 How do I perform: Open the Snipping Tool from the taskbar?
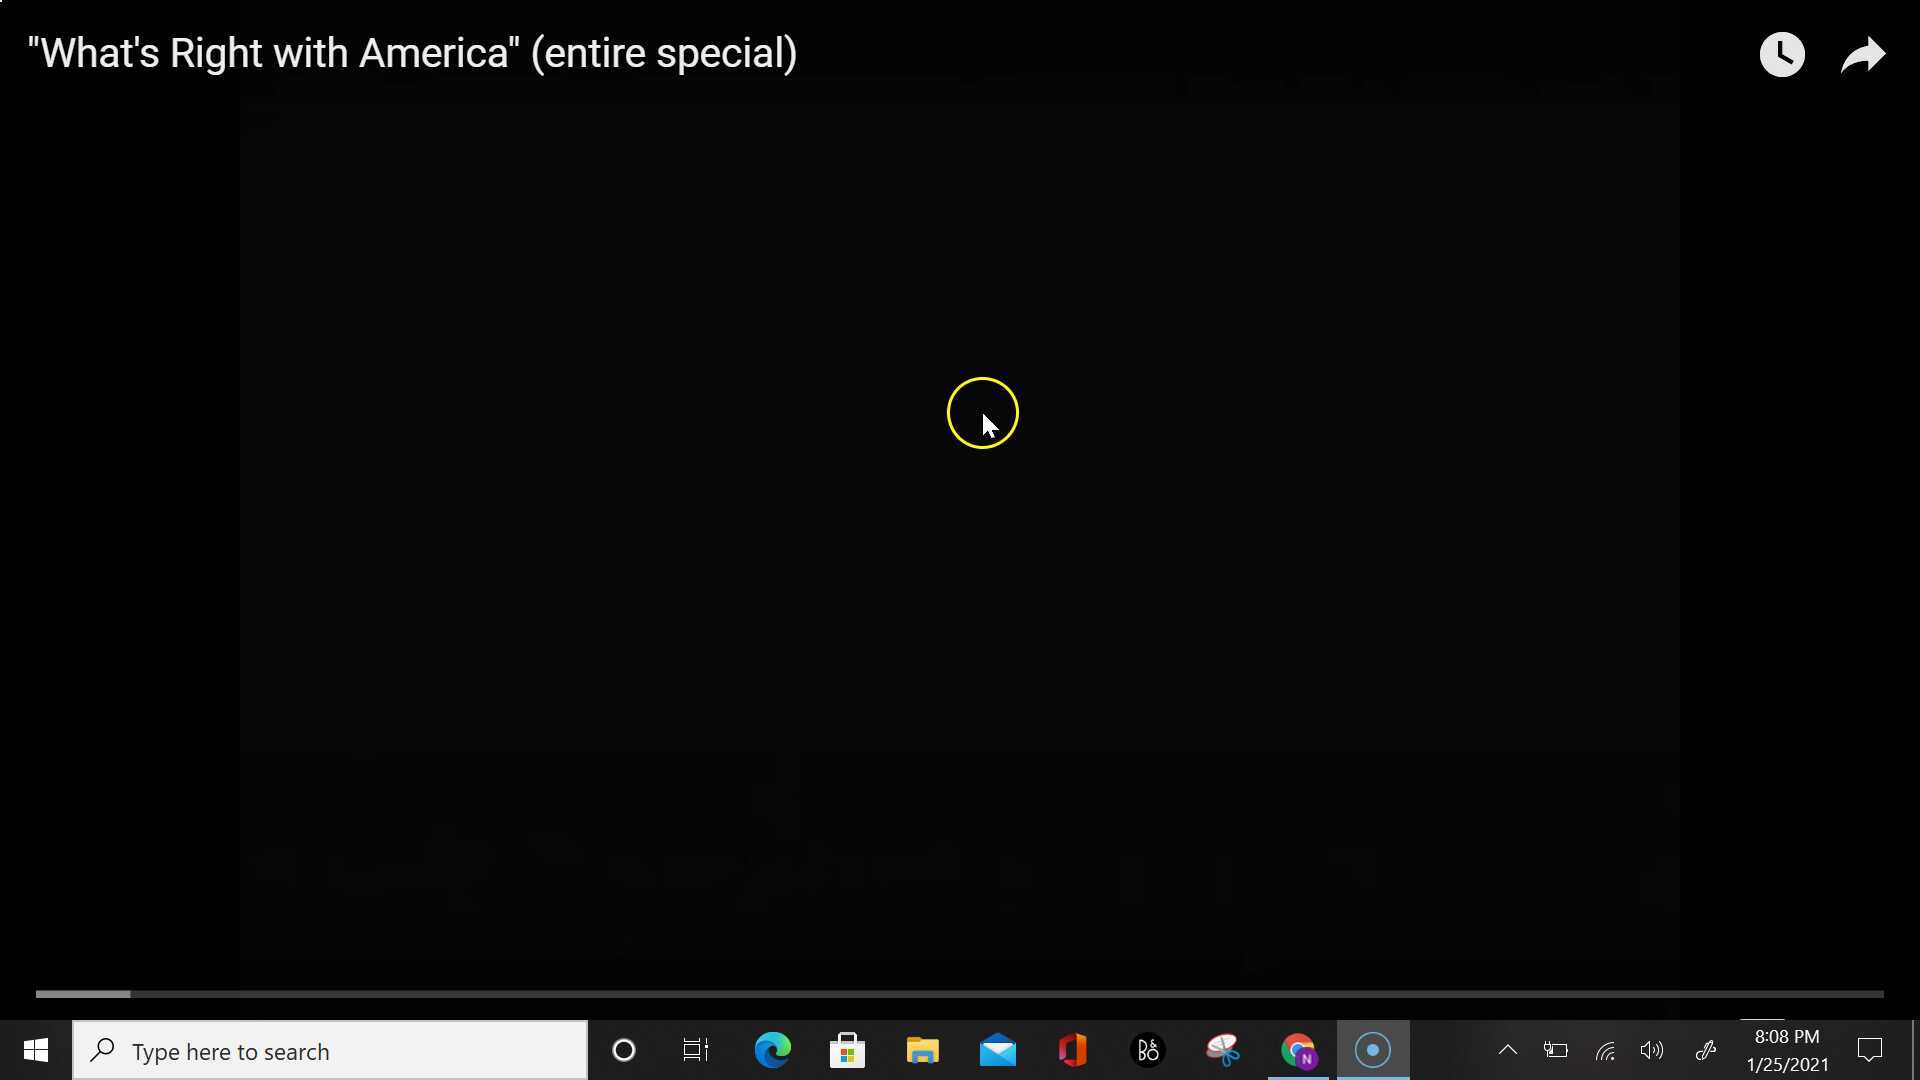coord(1222,1051)
